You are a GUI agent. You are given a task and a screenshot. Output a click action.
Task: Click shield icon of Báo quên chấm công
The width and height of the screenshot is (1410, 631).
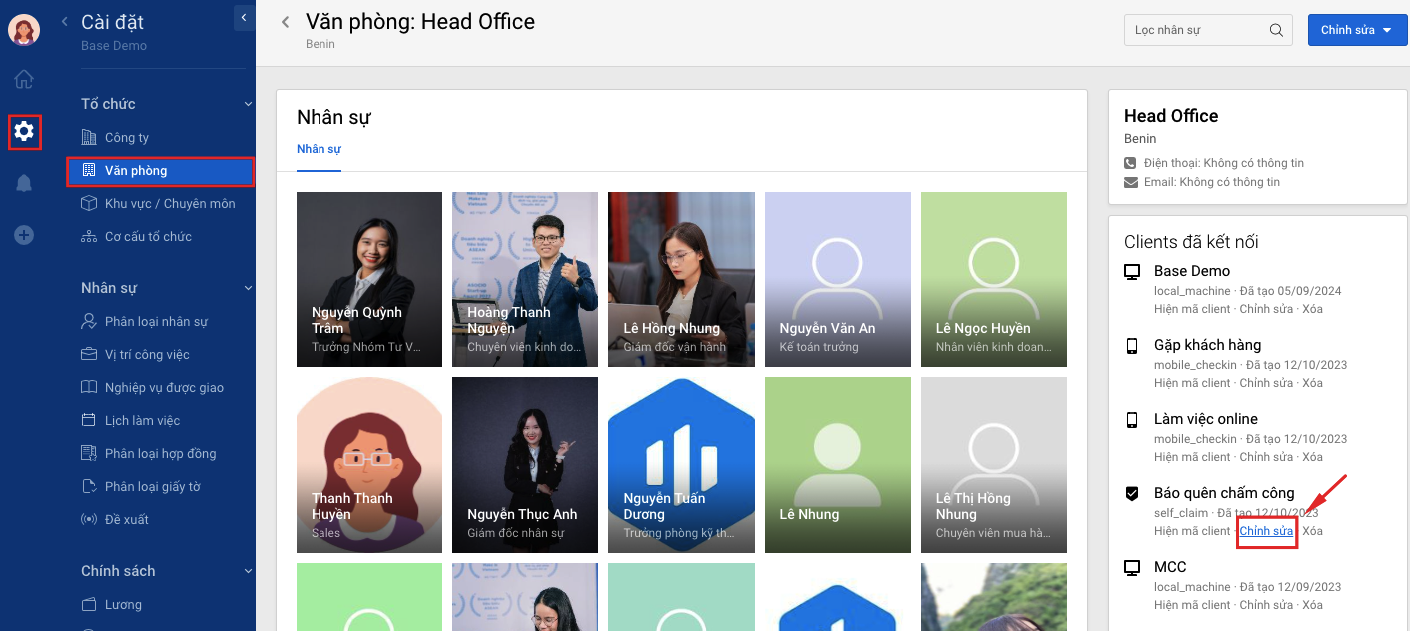[x=1132, y=493]
